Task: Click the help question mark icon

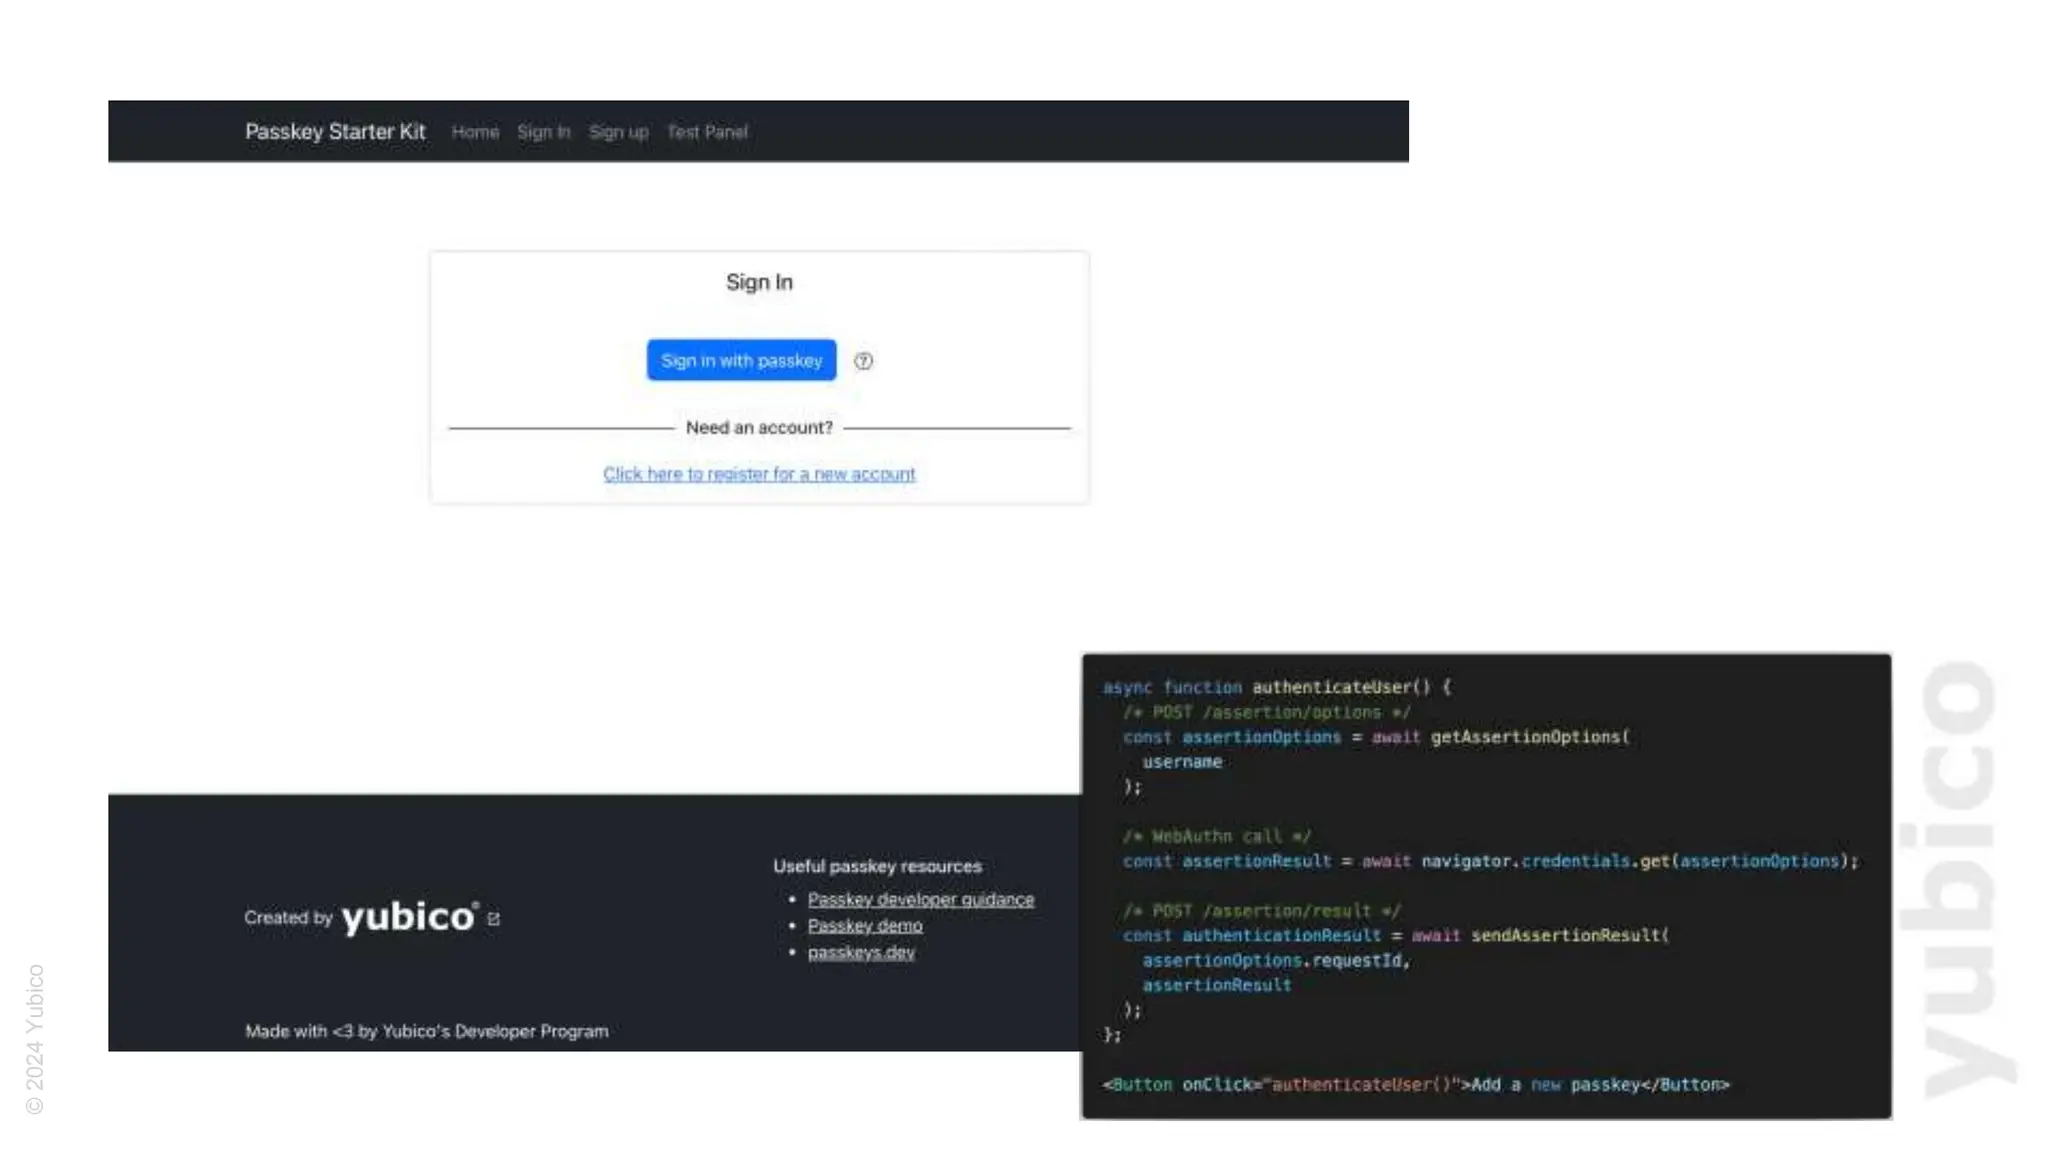Action: coord(863,361)
